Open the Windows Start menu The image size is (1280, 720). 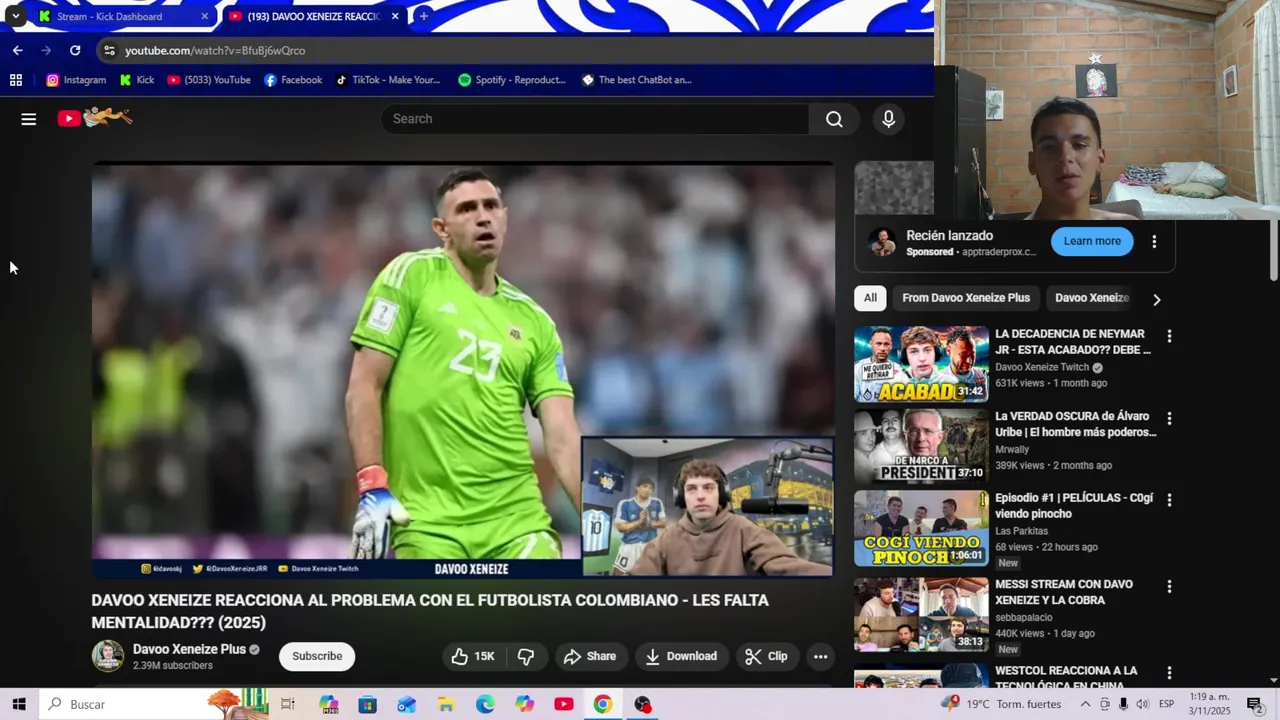(19, 704)
